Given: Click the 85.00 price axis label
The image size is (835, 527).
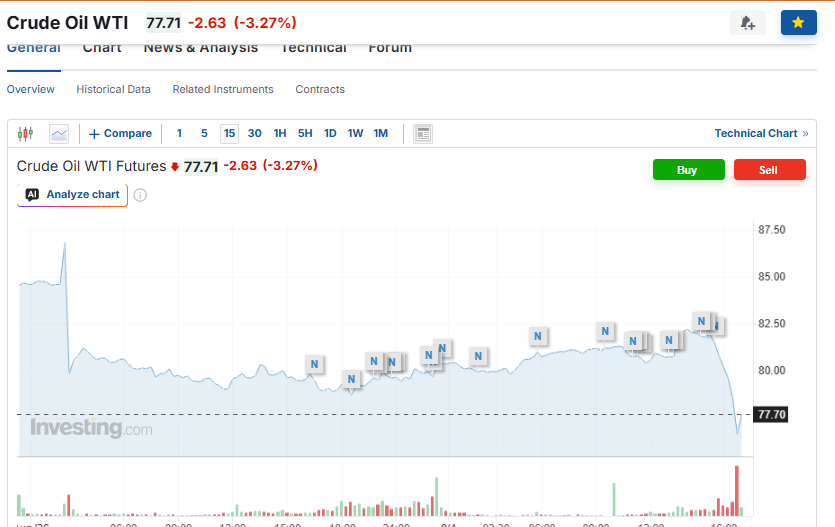Looking at the screenshot, I should point(772,277).
